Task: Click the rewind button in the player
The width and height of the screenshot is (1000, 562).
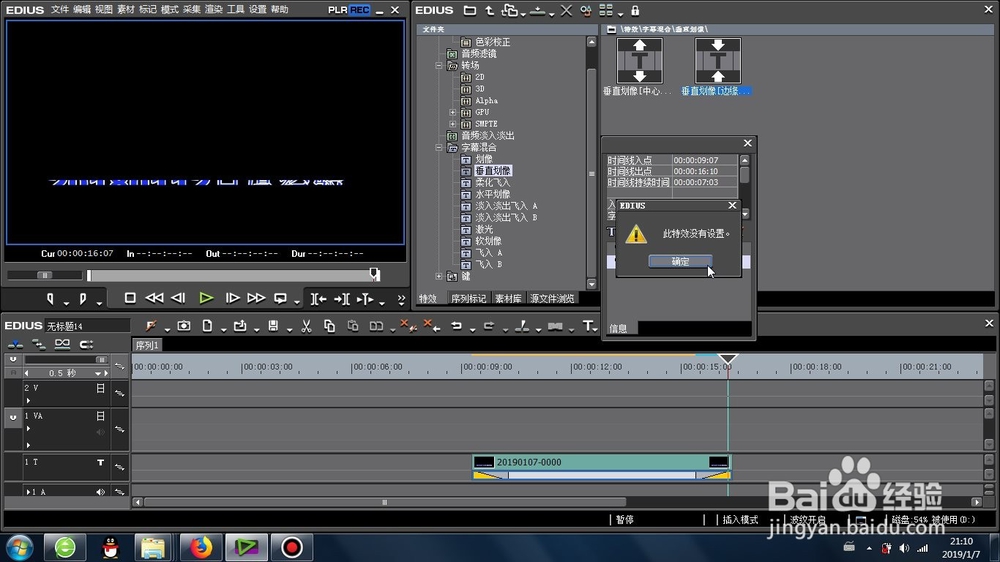Action: (x=154, y=298)
